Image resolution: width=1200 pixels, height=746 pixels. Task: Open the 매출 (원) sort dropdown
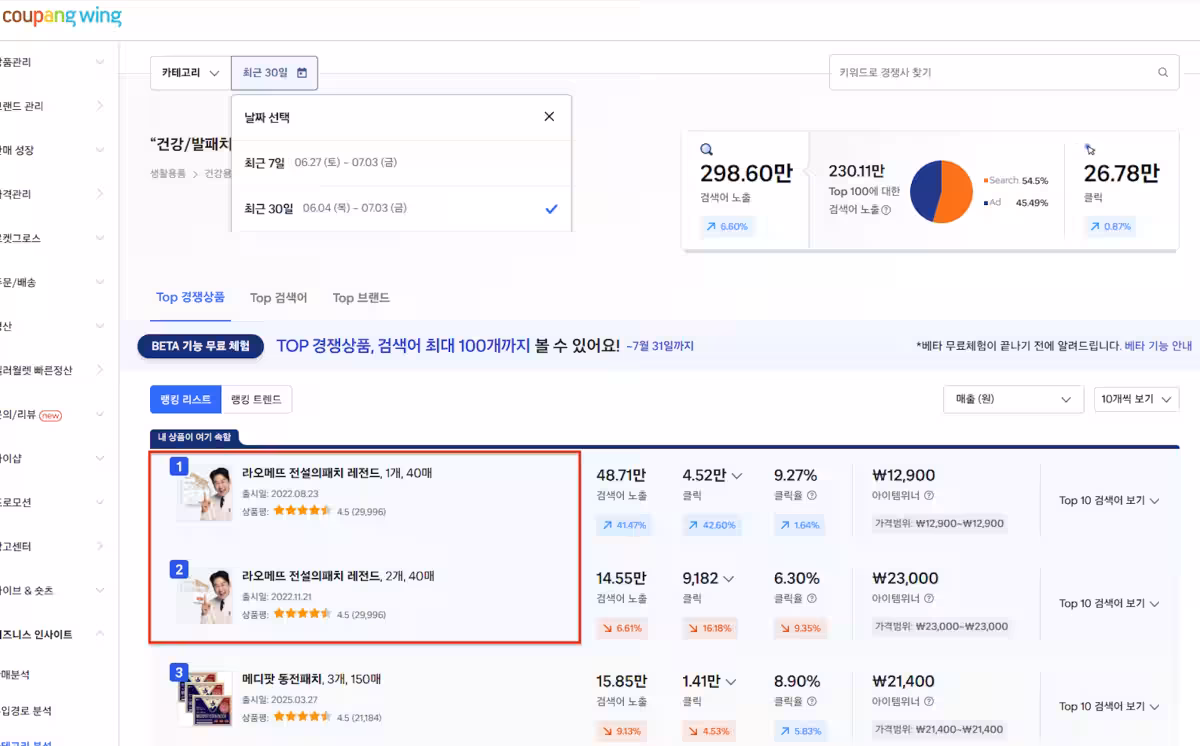tap(1013, 399)
